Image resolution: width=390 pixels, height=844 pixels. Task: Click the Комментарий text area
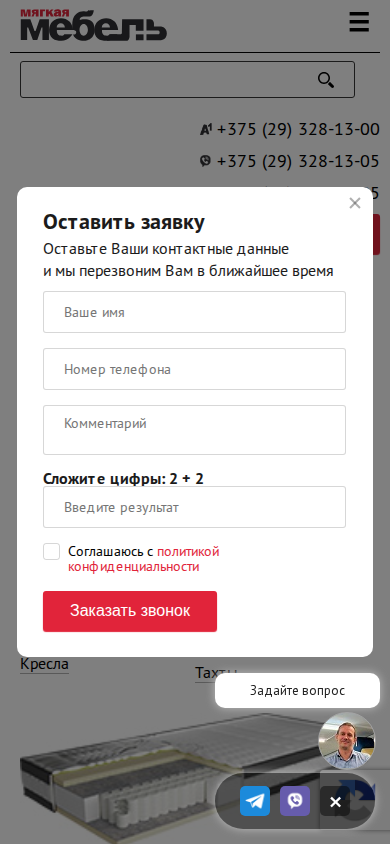194,430
